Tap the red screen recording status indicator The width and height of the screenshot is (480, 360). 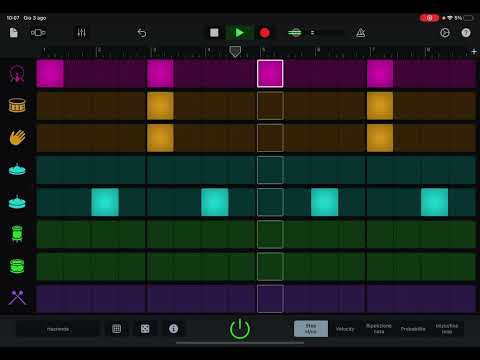pyautogui.click(x=429, y=18)
